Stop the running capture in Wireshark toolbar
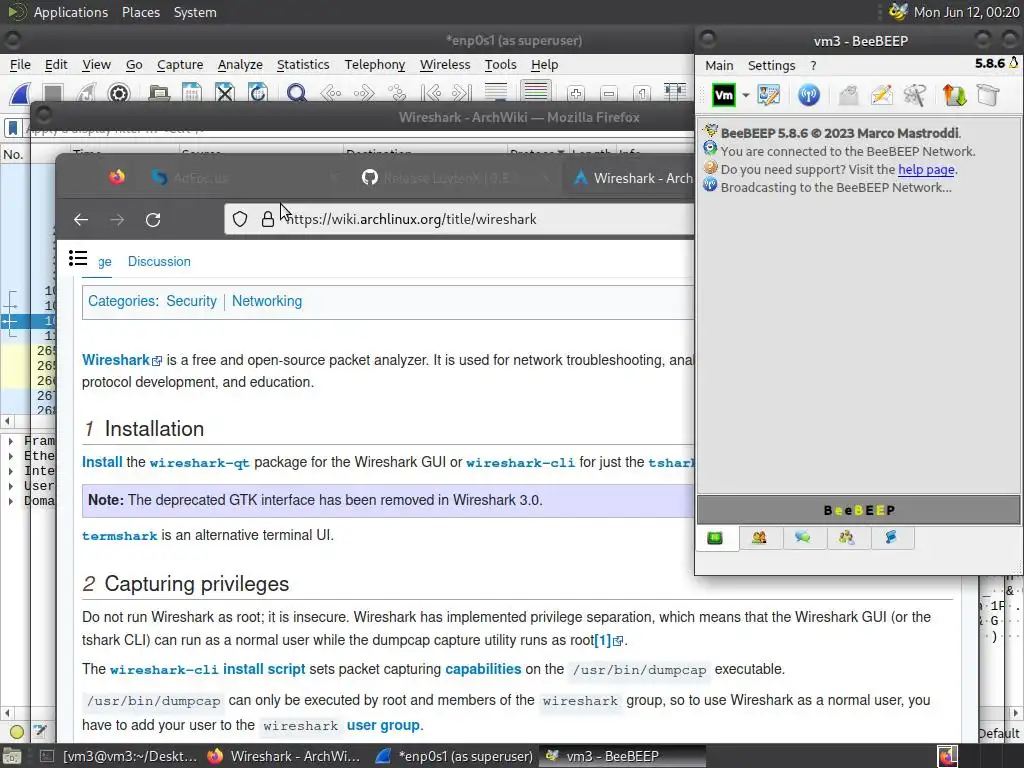1024x768 pixels. pos(53,93)
